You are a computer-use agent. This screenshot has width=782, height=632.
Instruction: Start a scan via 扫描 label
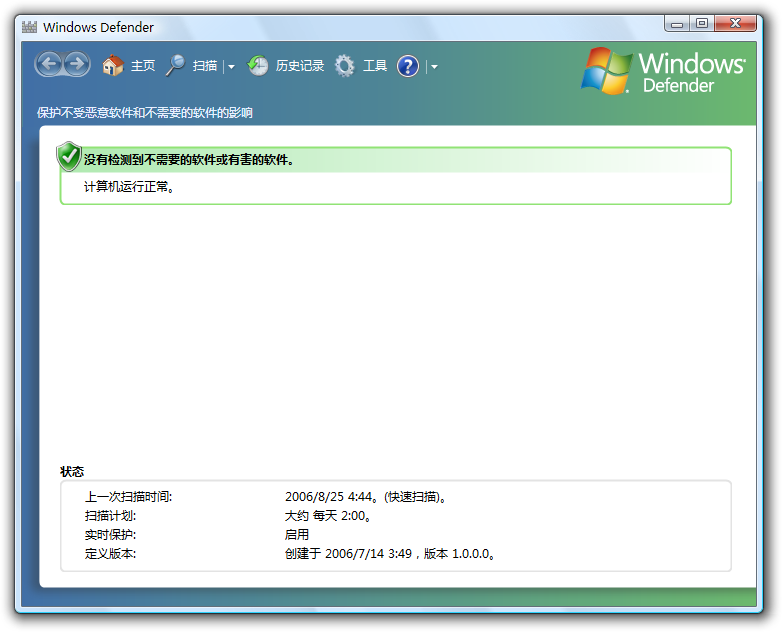(204, 66)
